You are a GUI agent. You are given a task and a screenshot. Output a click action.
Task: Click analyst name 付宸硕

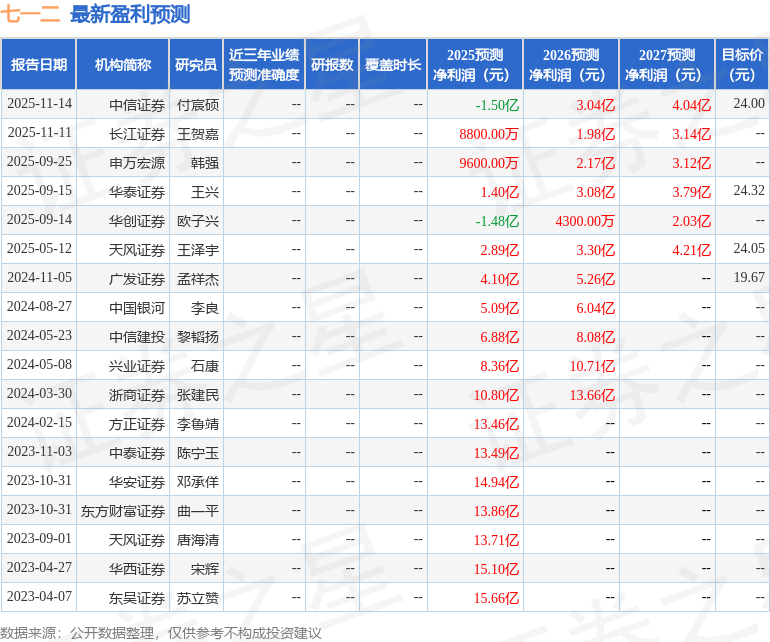198,105
